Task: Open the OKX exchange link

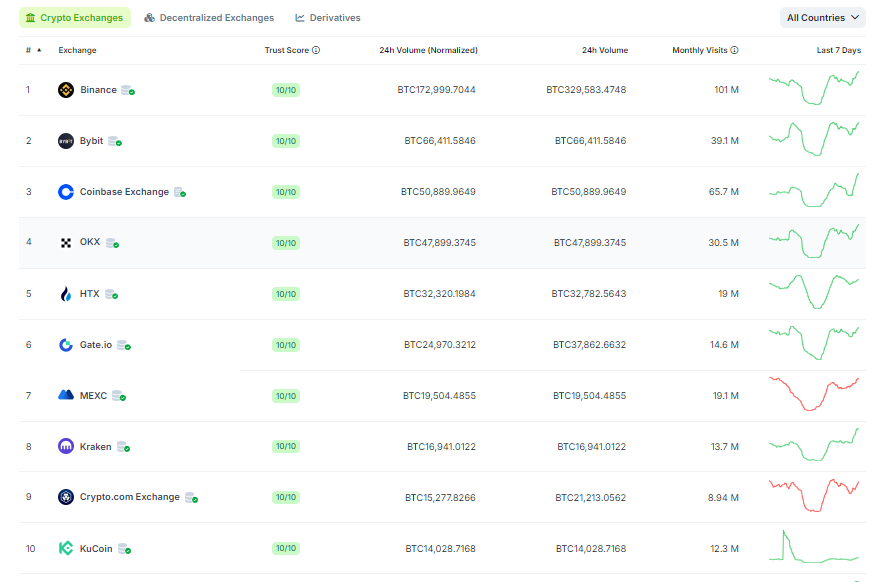Action: coord(90,242)
